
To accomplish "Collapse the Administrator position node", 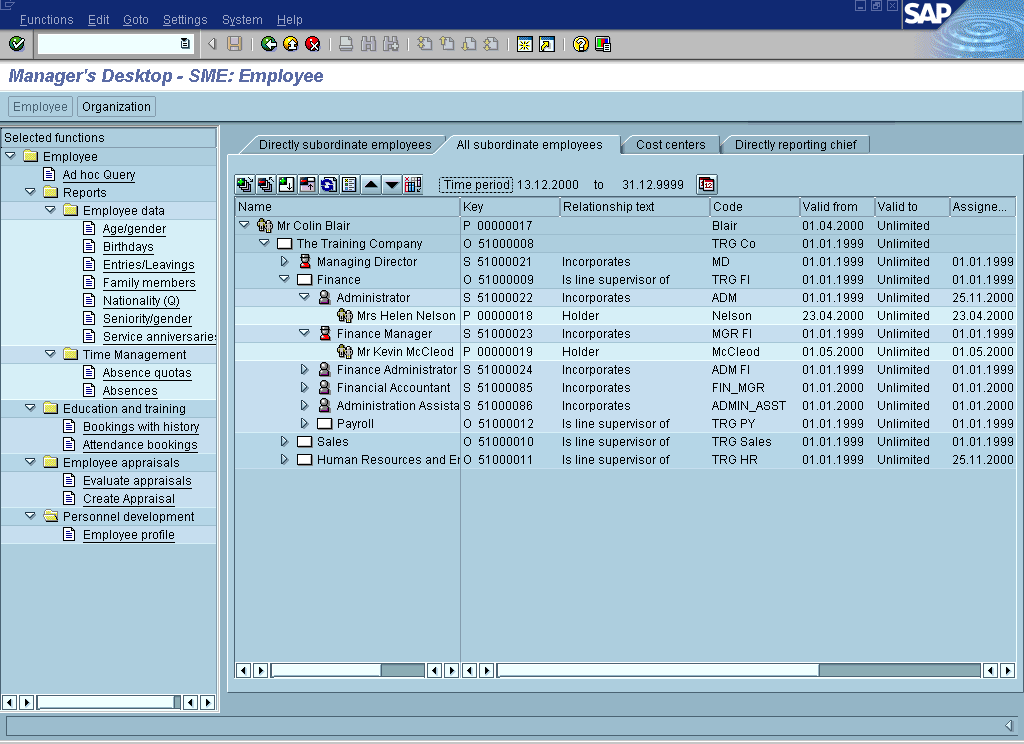I will [304, 297].
